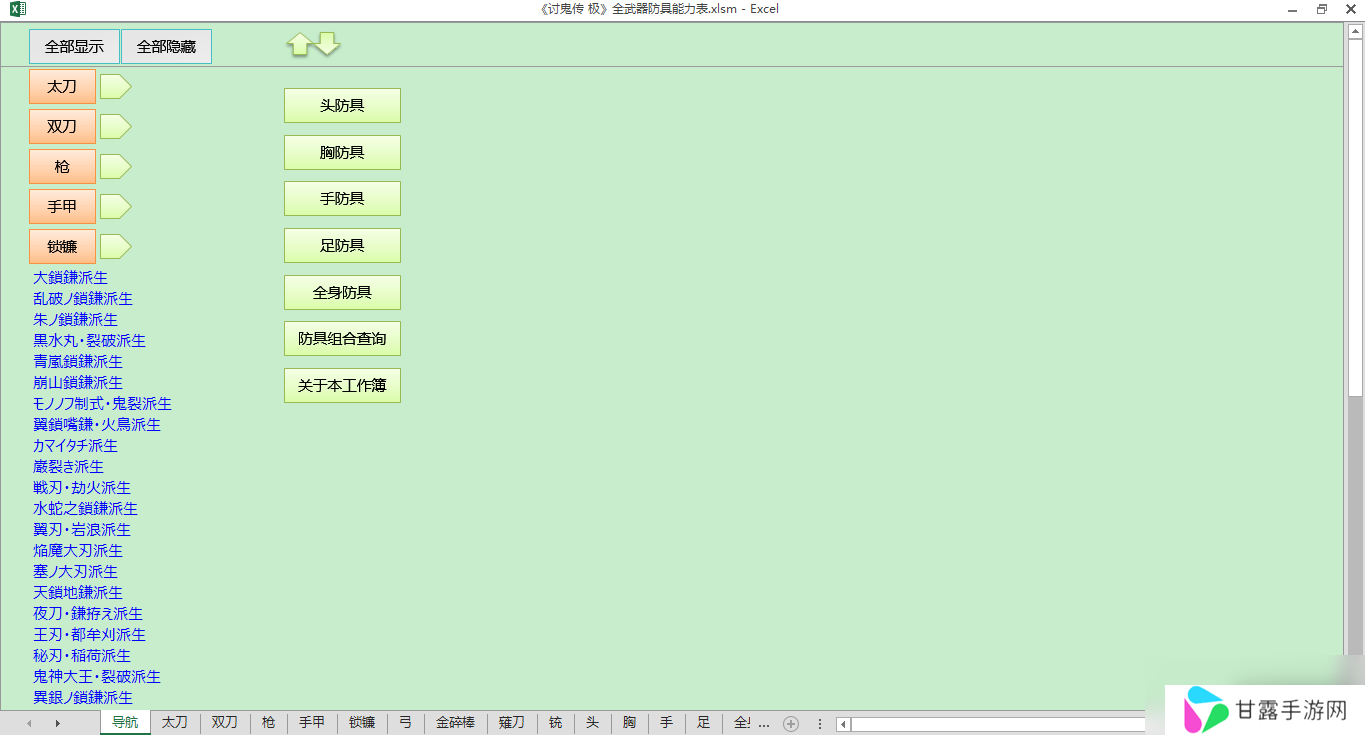Follow the 朱ノ鎖鎌派生 link
Image resolution: width=1365 pixels, height=735 pixels.
[x=75, y=319]
